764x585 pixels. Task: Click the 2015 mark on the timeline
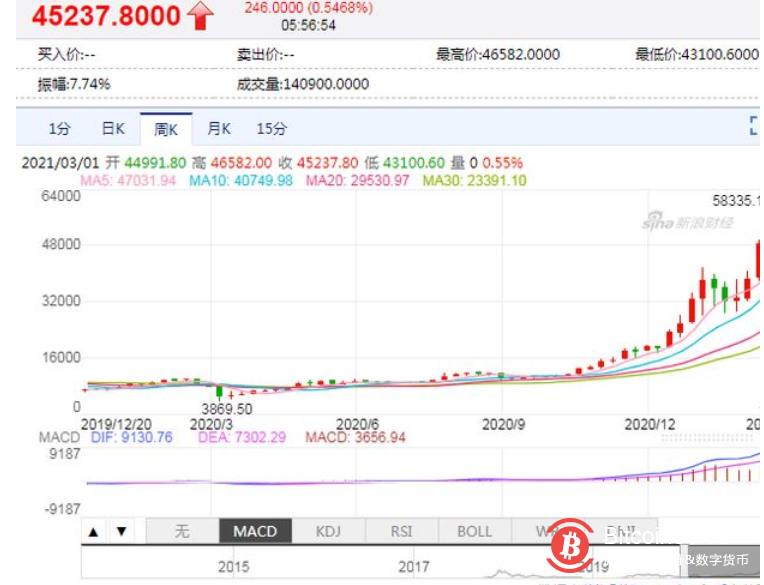233,567
